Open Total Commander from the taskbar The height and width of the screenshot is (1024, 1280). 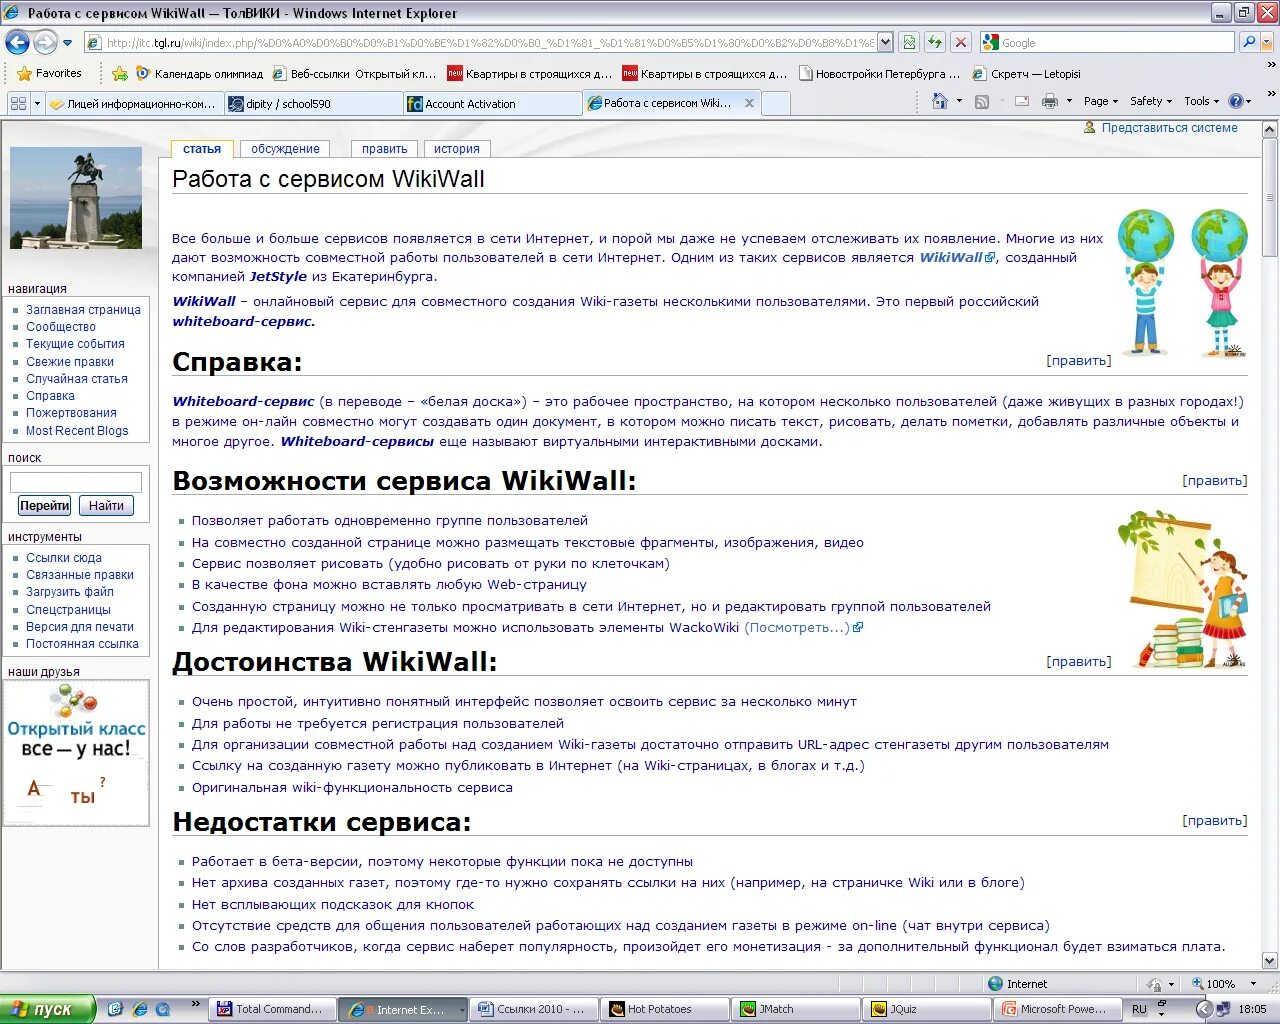(x=271, y=1009)
